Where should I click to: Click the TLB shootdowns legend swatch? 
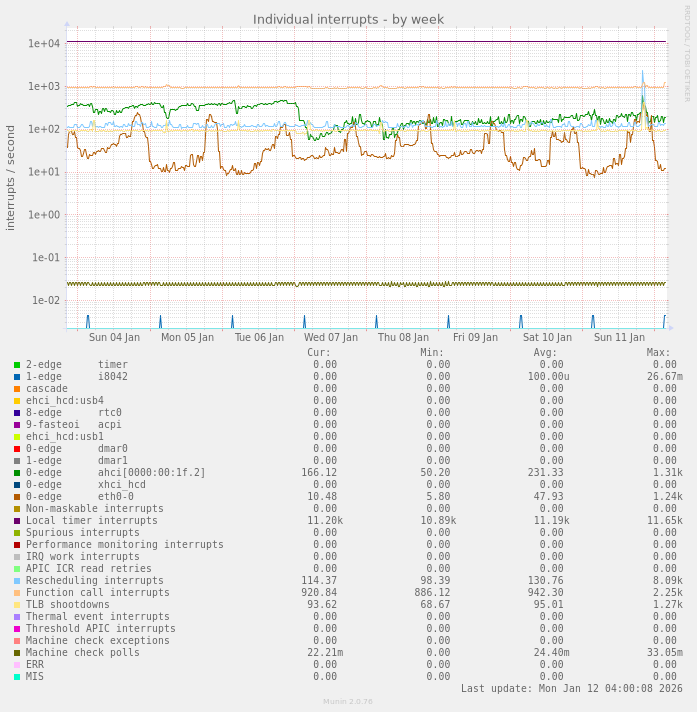coord(17,605)
